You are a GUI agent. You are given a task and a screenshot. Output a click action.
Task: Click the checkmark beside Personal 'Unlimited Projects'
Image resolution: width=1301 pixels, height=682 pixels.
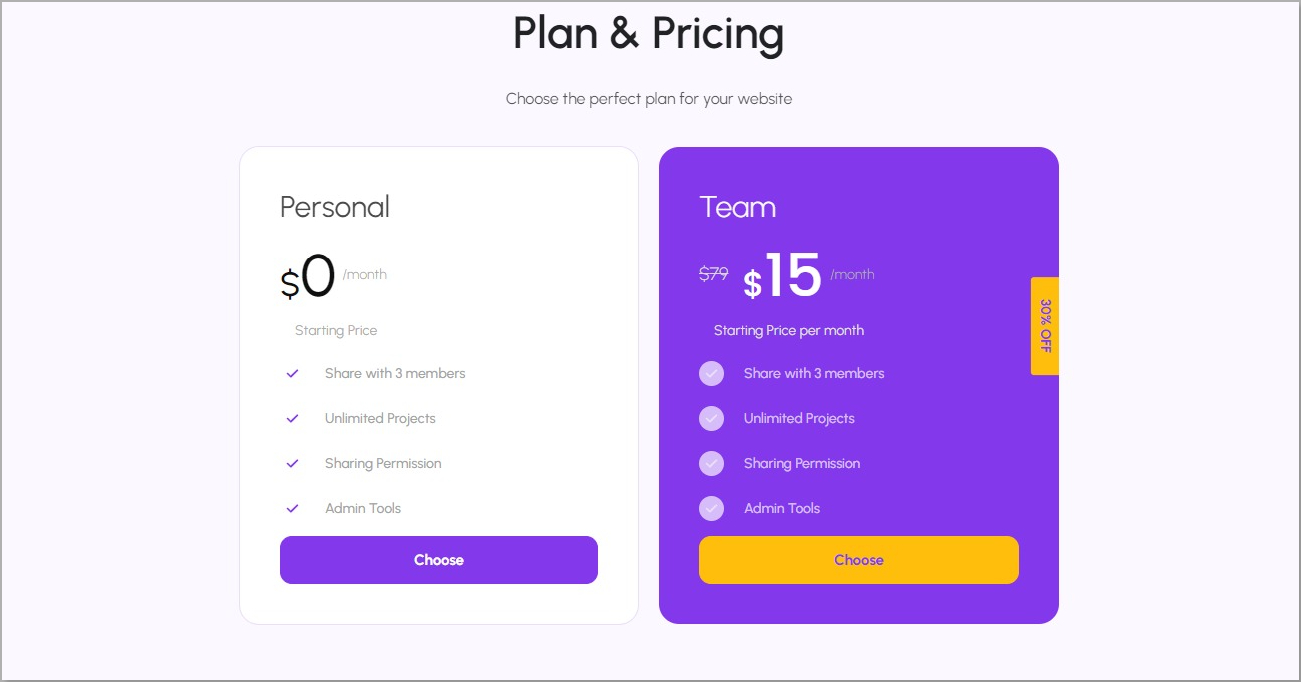click(x=292, y=418)
